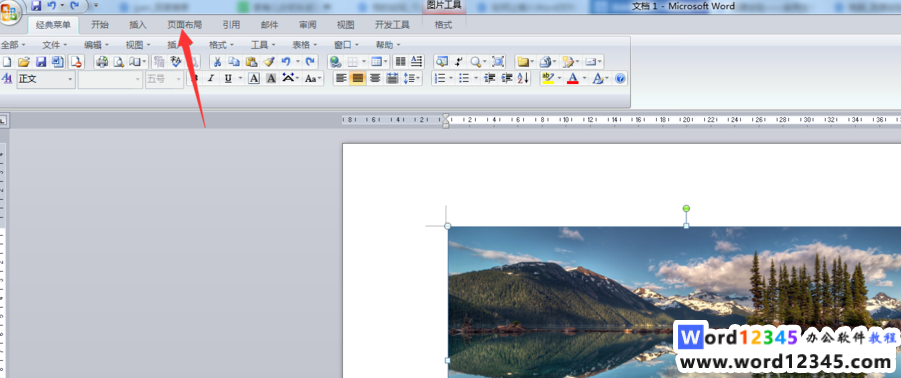
Task: Click the Redo arrow in the classic toolbar
Action: point(310,61)
